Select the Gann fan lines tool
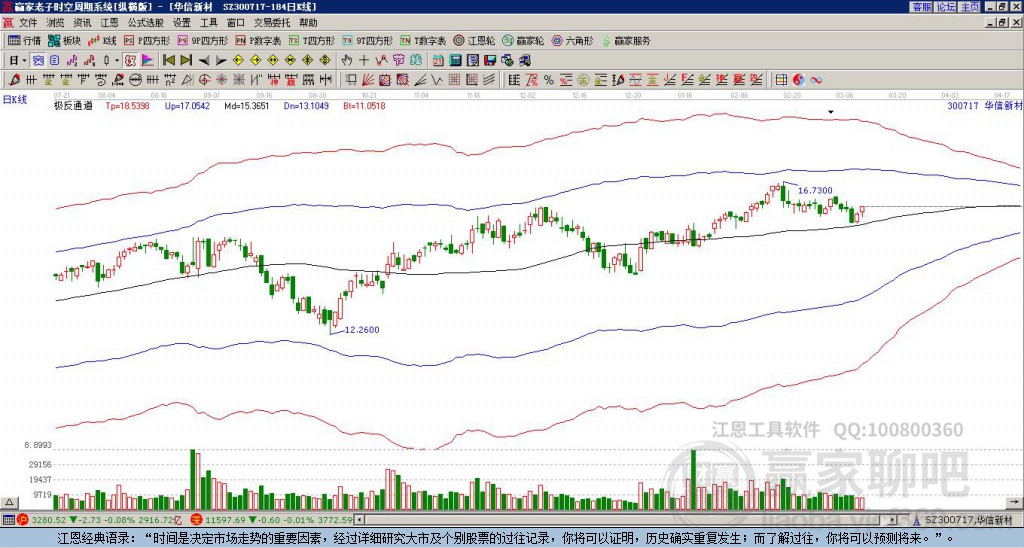1024x548 pixels. 368,80
